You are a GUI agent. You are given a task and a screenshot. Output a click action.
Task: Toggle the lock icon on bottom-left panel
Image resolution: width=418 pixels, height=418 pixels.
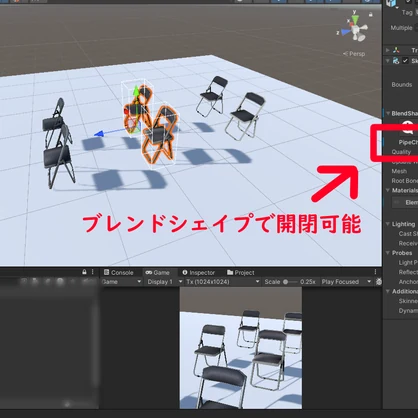pos(84,272)
